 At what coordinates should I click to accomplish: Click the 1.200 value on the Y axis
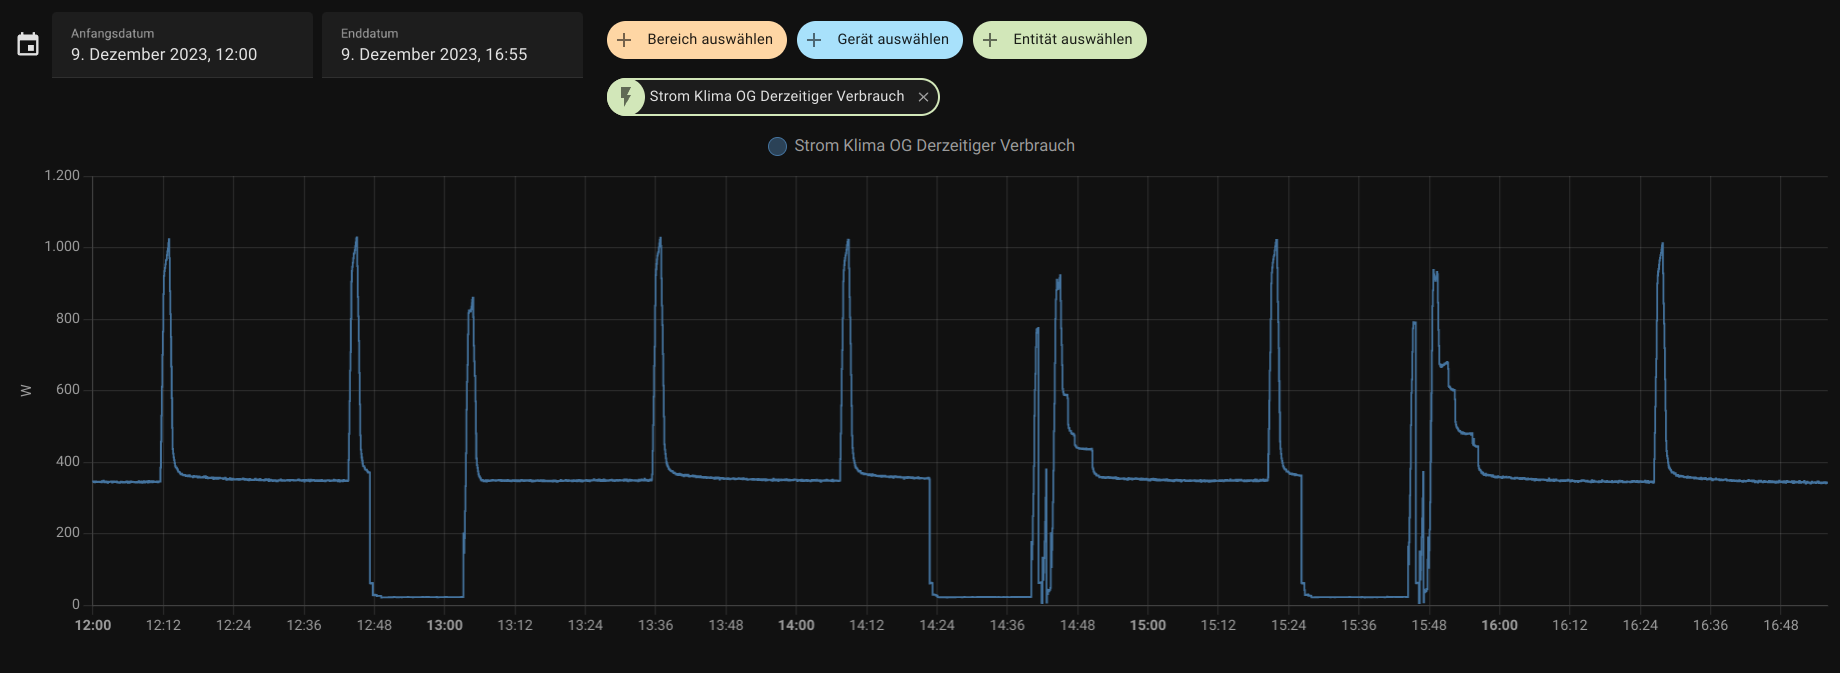pyautogui.click(x=62, y=175)
